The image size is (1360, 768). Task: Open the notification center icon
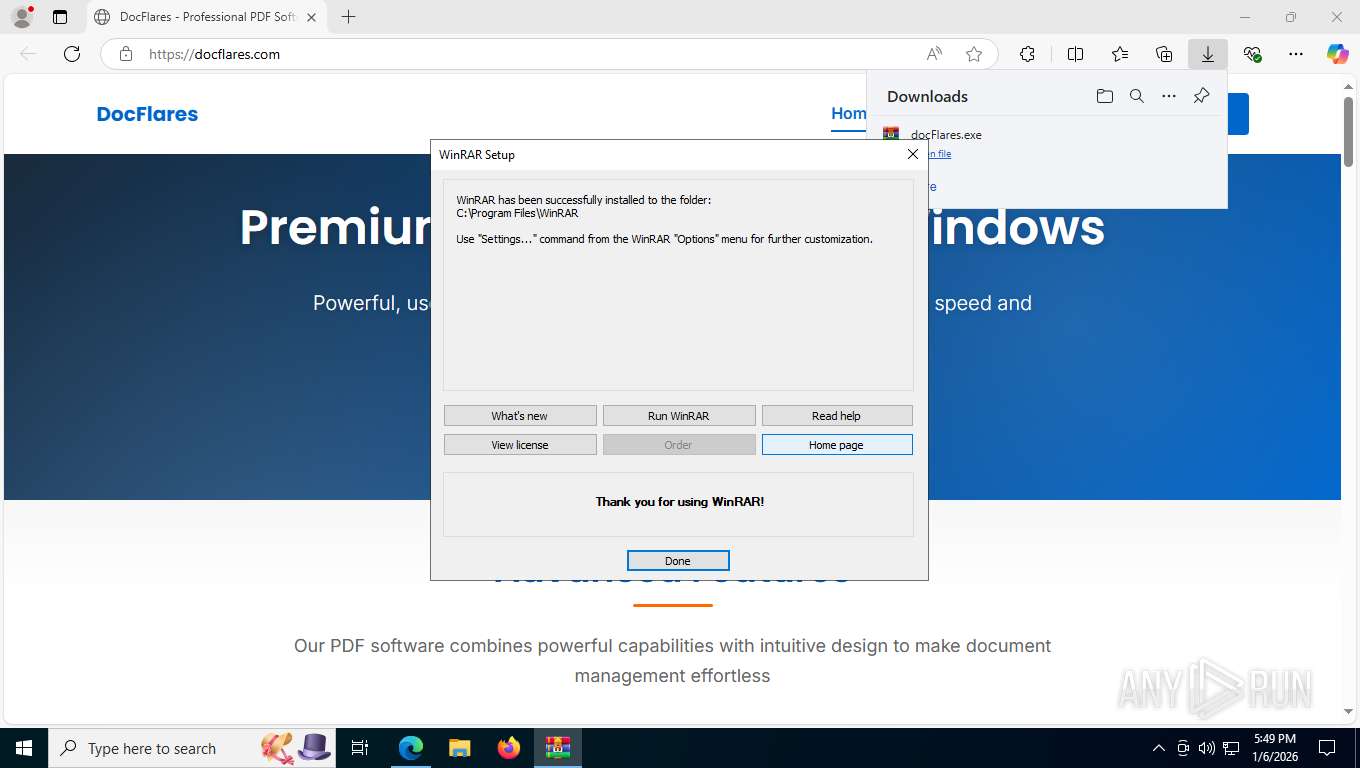click(x=1327, y=748)
